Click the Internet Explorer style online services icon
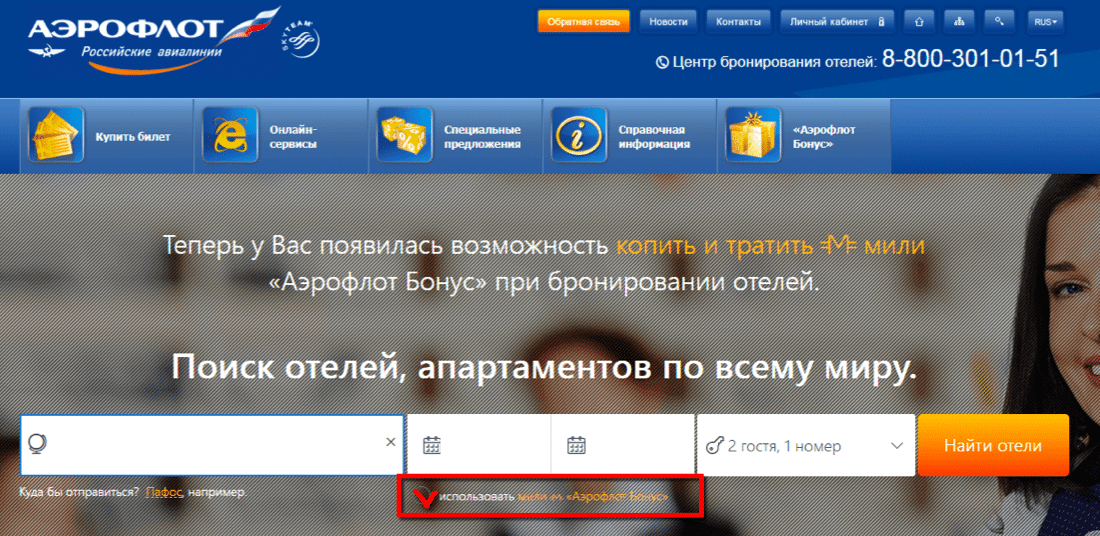Screen dimensions: 1100x536 [230, 135]
